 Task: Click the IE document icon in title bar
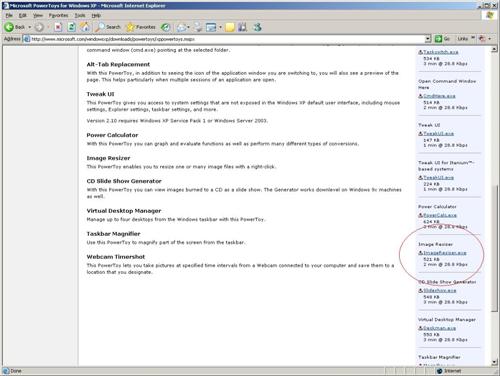pyautogui.click(x=5, y=5)
